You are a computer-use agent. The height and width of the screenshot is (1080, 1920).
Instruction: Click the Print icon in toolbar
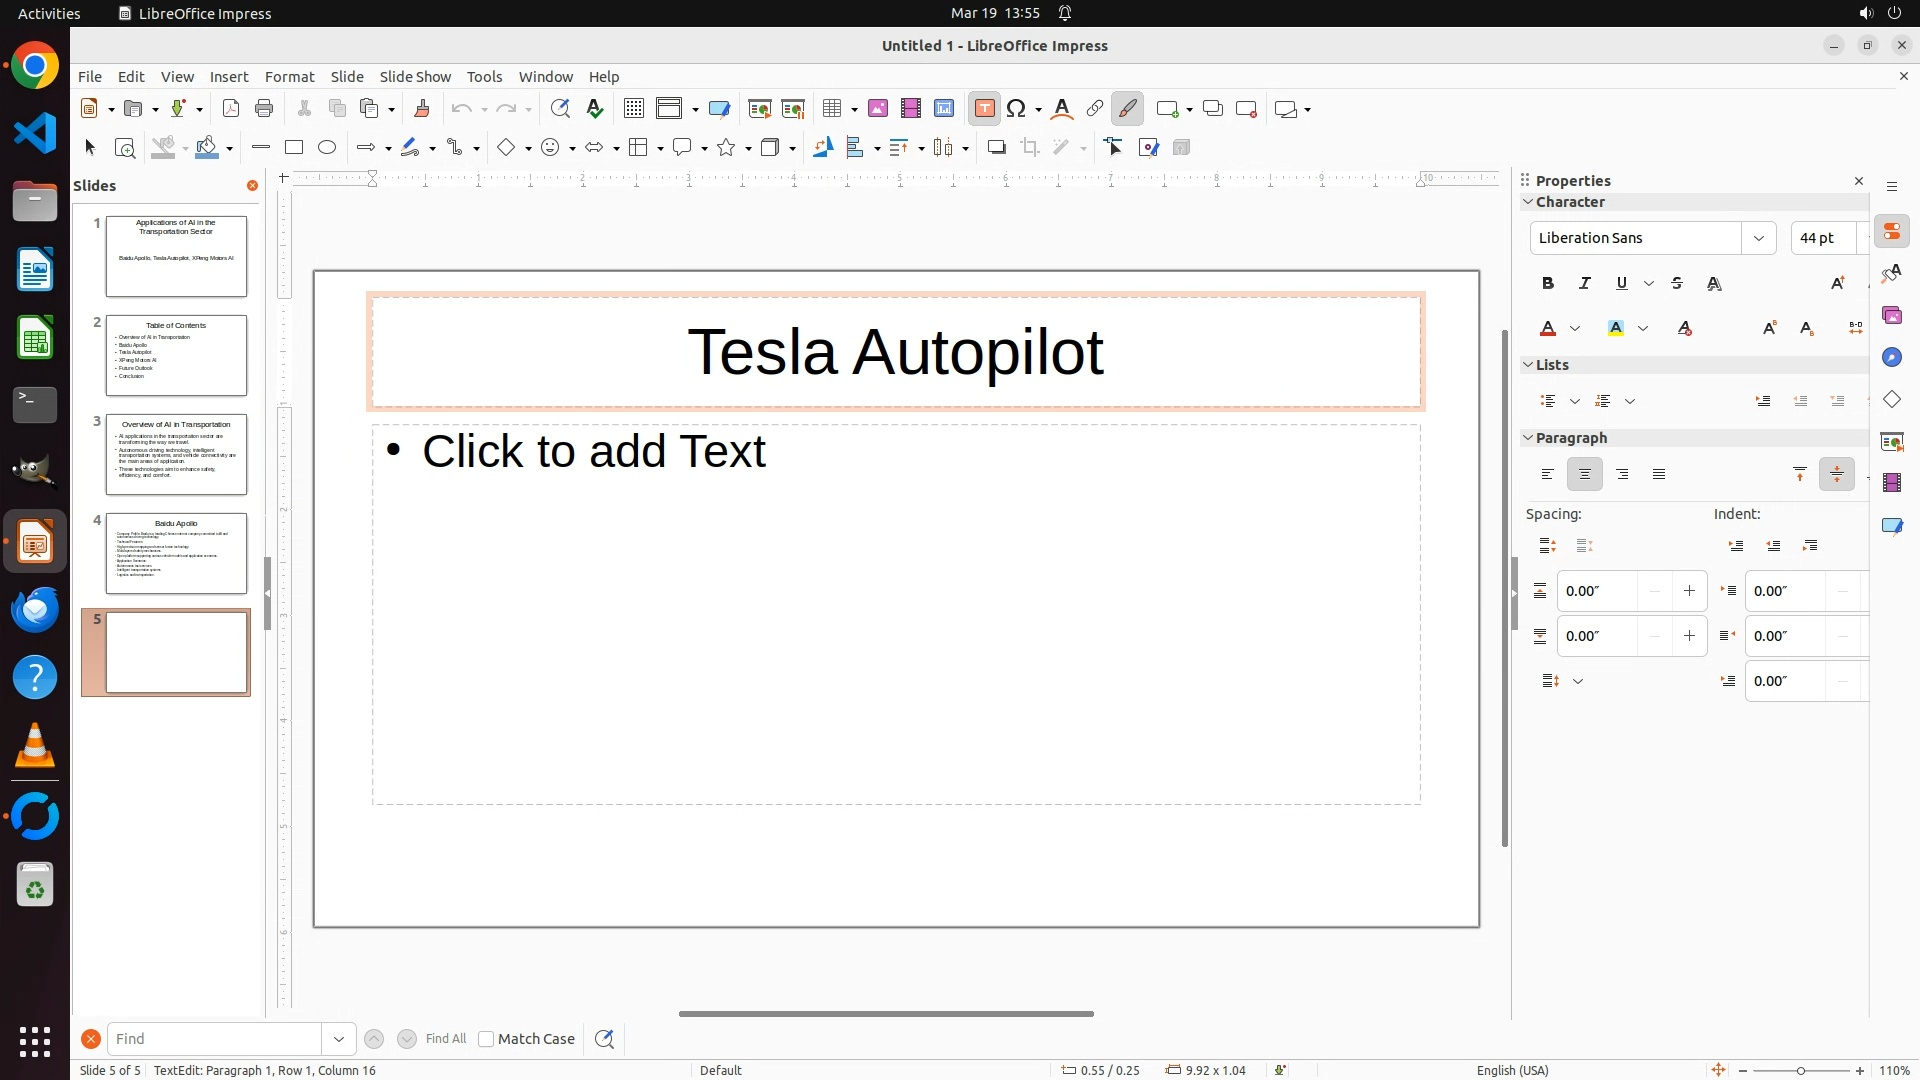click(x=264, y=109)
